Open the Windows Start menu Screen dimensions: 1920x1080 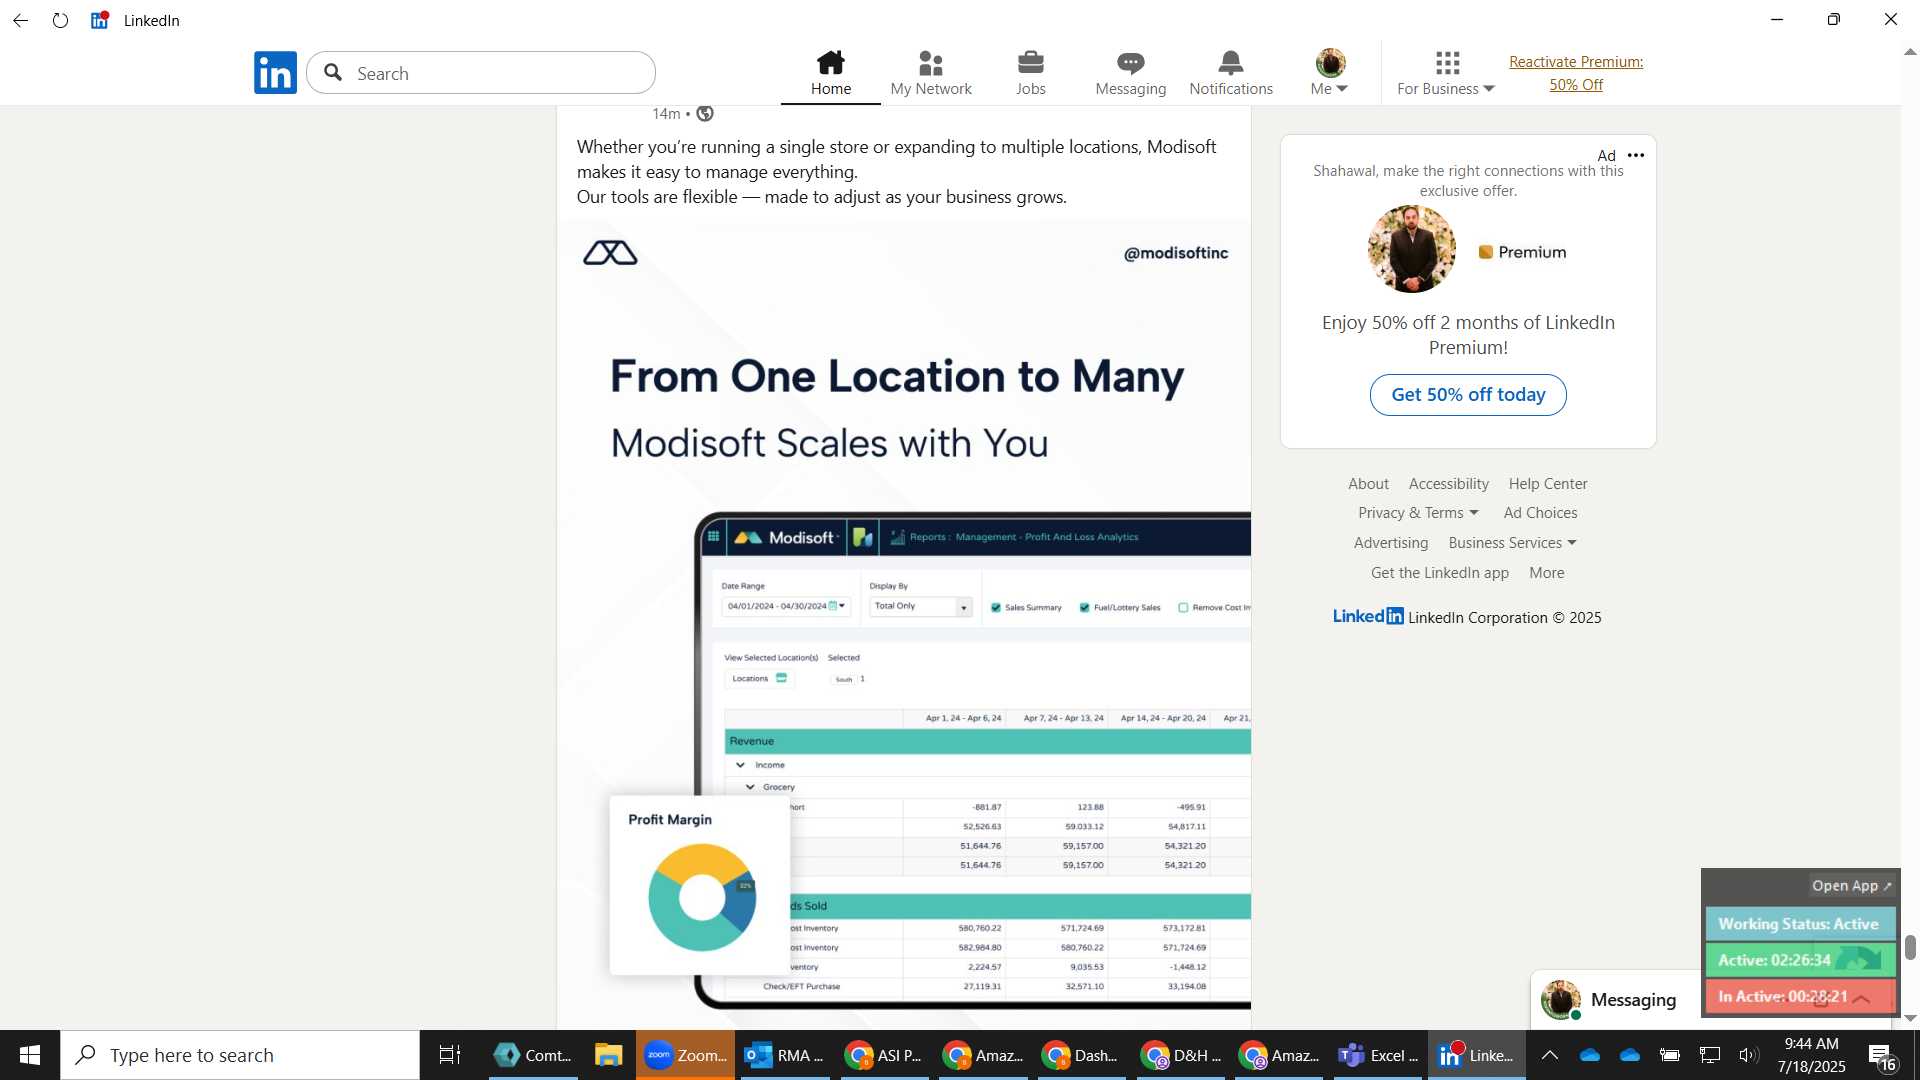tap(30, 1055)
